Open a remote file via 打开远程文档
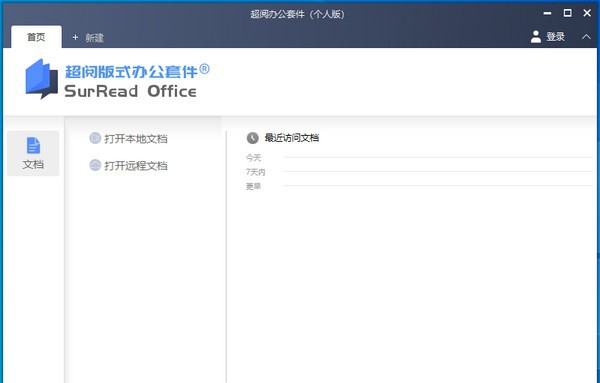 136,166
